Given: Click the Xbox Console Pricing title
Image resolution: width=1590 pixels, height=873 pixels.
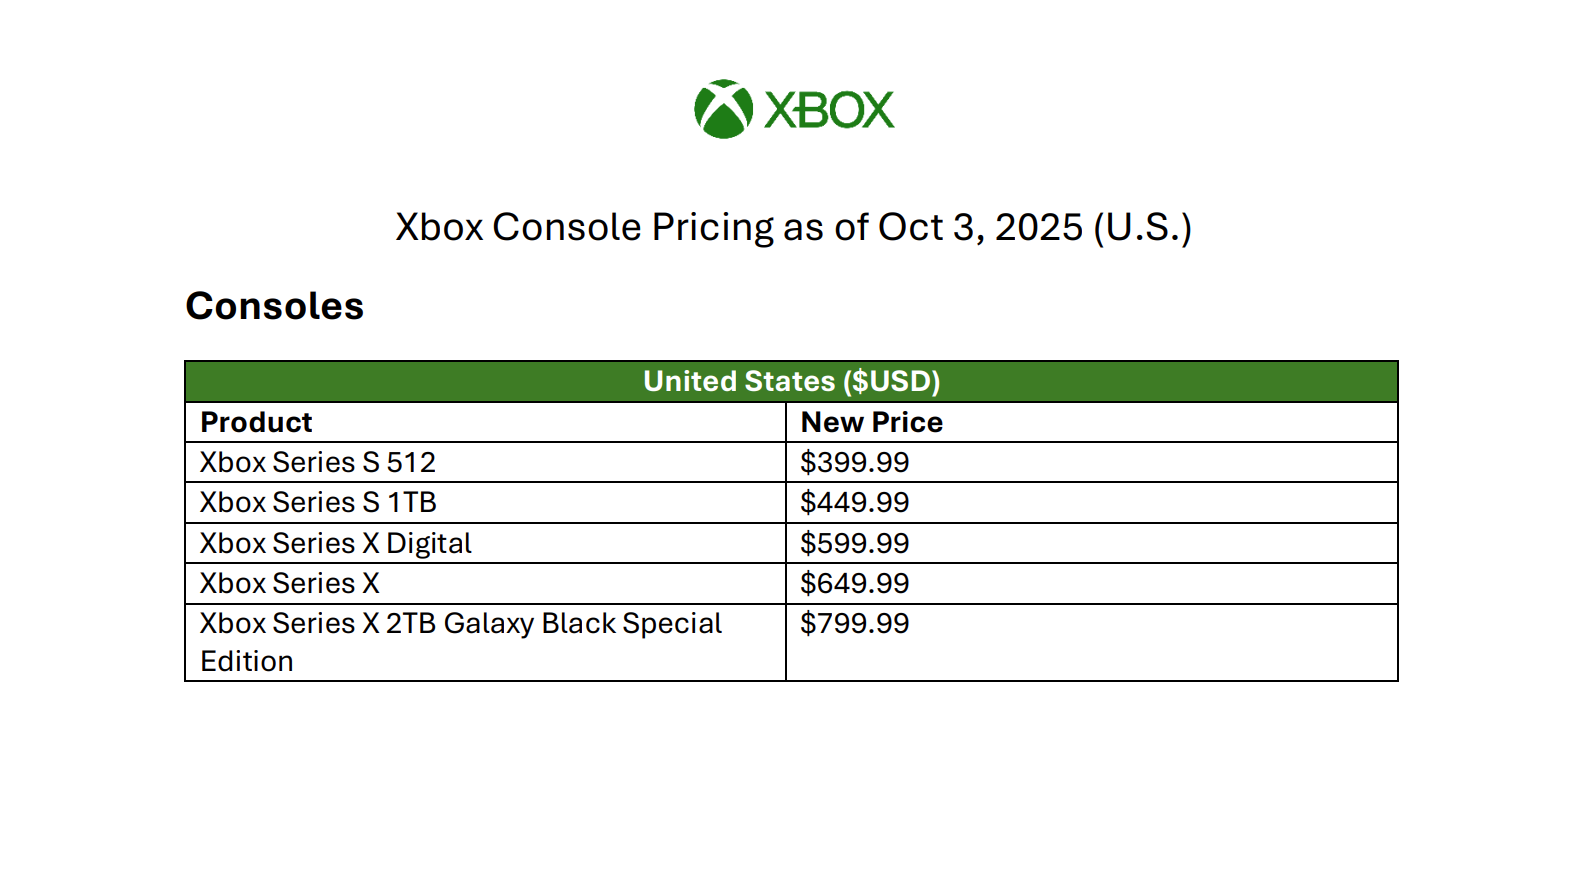Looking at the screenshot, I should coord(793,227).
